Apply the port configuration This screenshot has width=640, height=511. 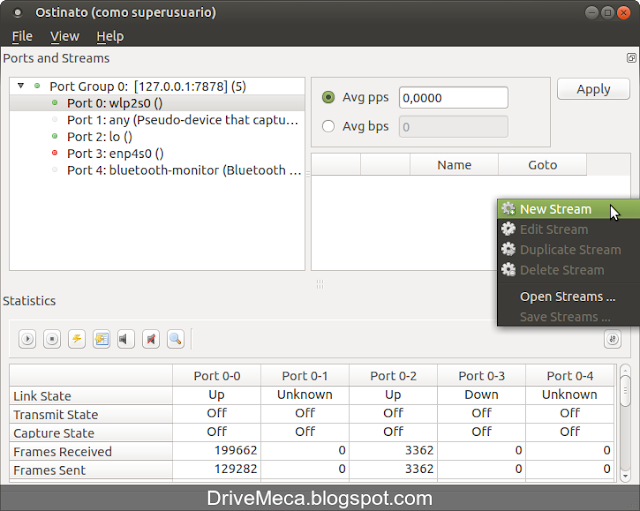click(593, 89)
